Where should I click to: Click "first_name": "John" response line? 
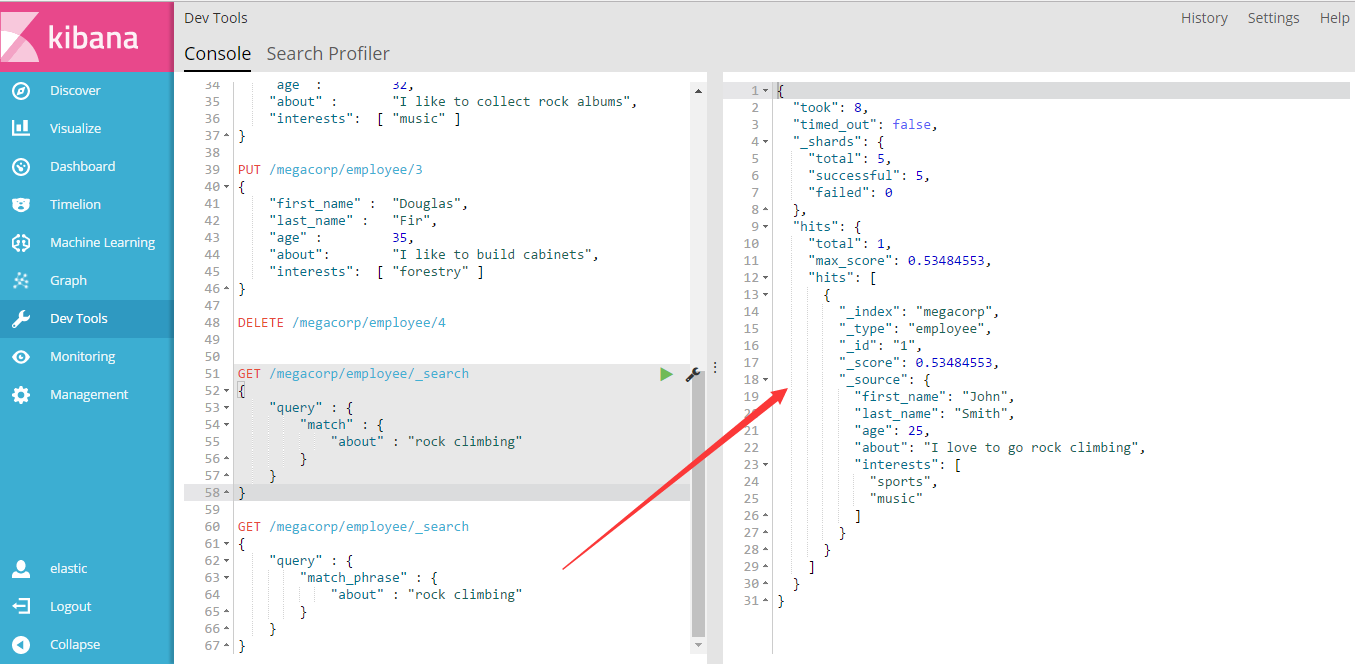[x=934, y=397]
